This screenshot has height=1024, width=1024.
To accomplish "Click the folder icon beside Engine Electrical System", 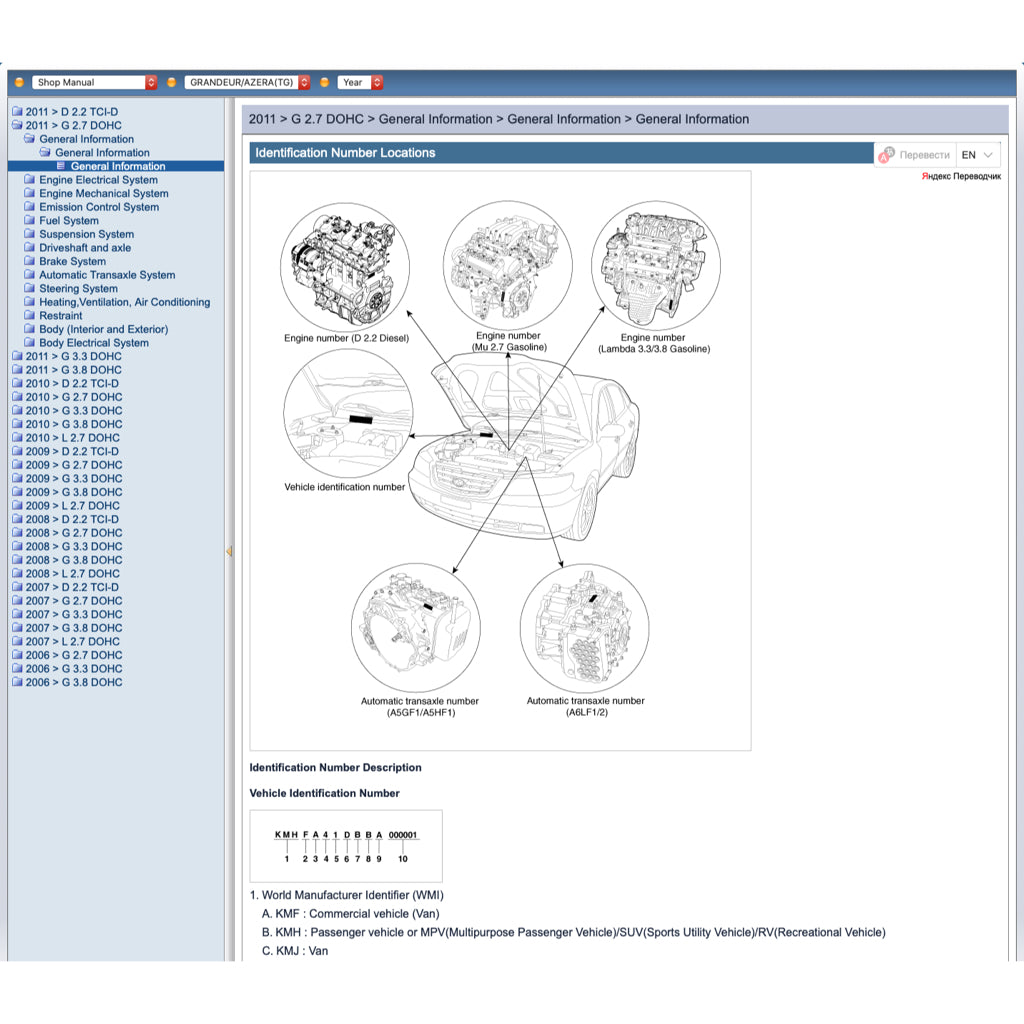I will click(30, 180).
